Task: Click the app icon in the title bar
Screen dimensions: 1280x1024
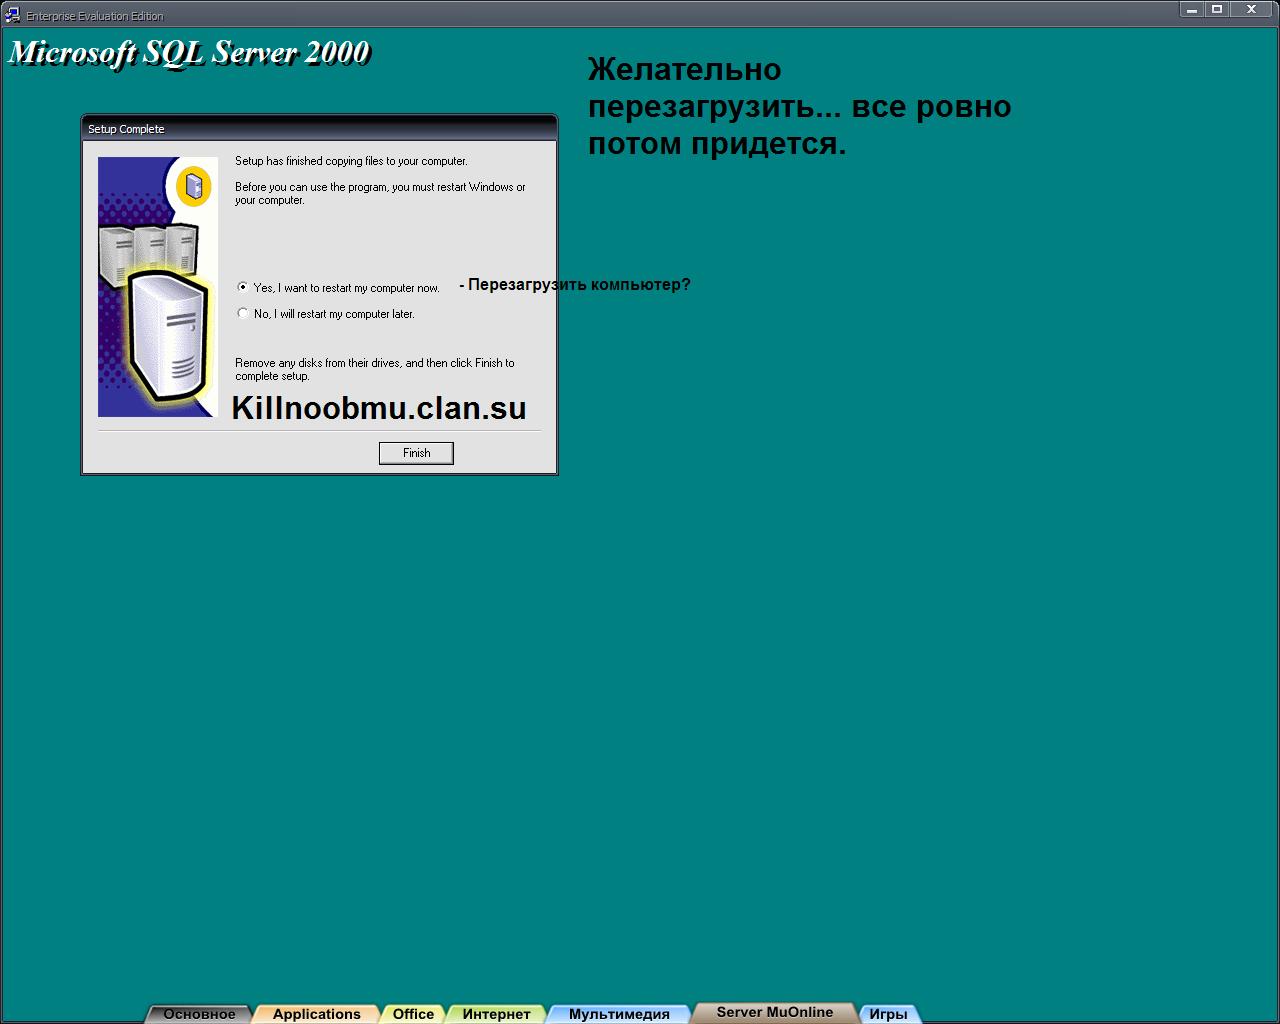Action: (12, 15)
